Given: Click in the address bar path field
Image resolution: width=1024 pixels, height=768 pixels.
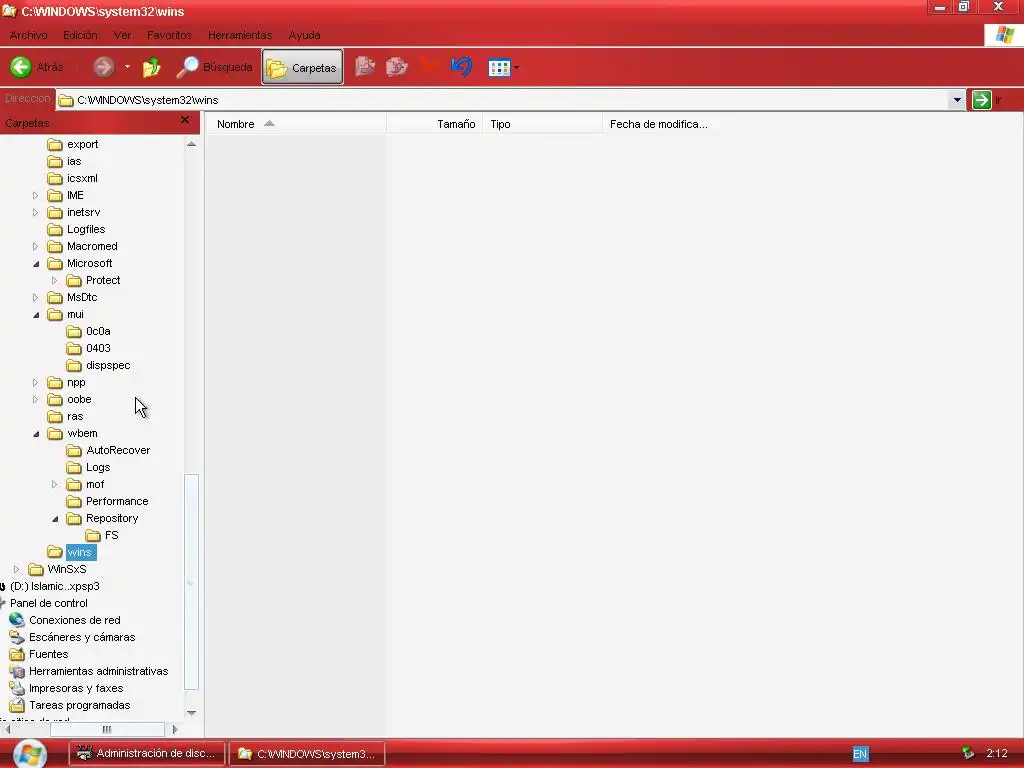Looking at the screenshot, I should [502, 100].
